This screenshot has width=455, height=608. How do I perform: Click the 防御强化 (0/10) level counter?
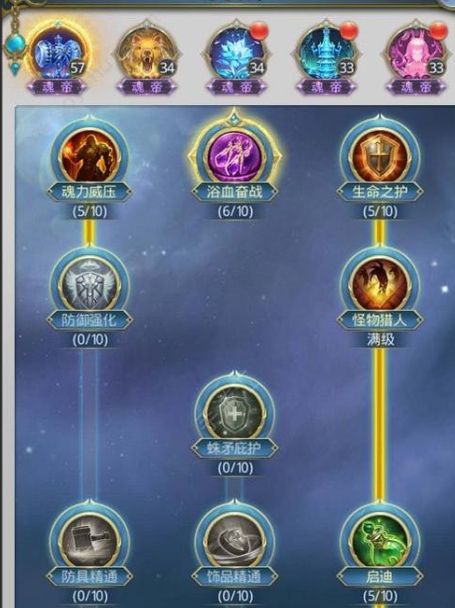90,340
